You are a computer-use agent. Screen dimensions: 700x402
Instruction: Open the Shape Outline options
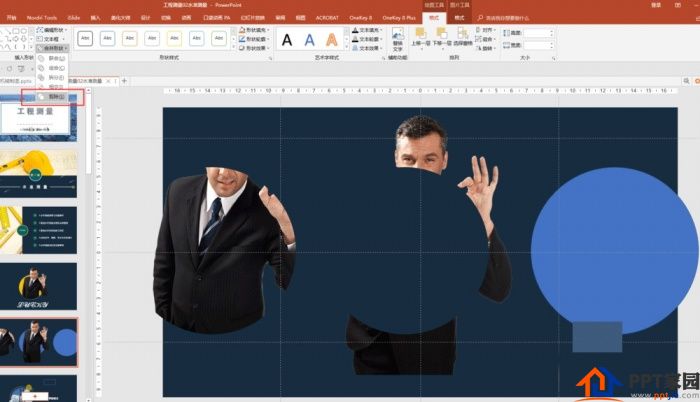pyautogui.click(x=254, y=39)
